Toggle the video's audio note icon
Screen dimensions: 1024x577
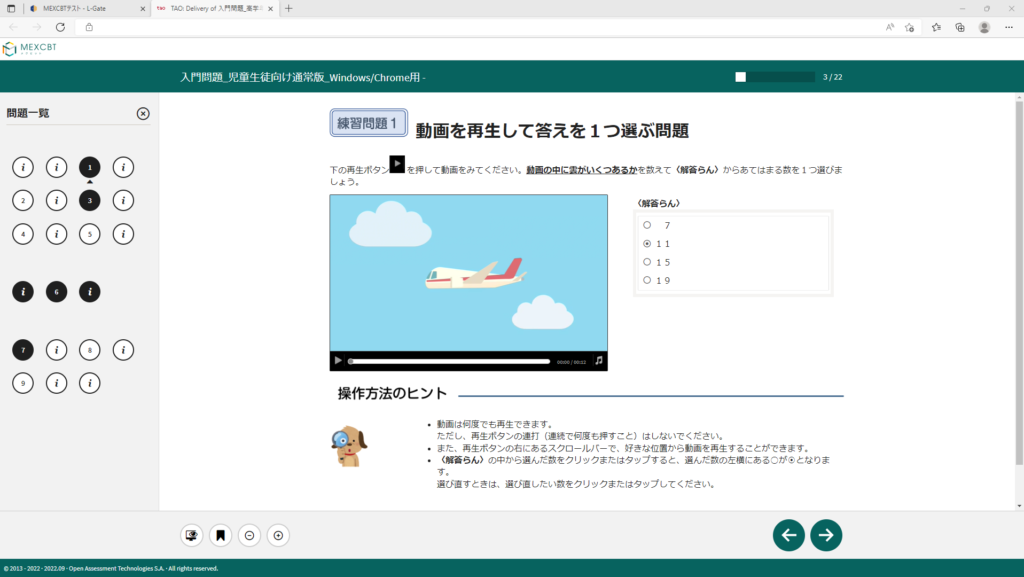(598, 360)
